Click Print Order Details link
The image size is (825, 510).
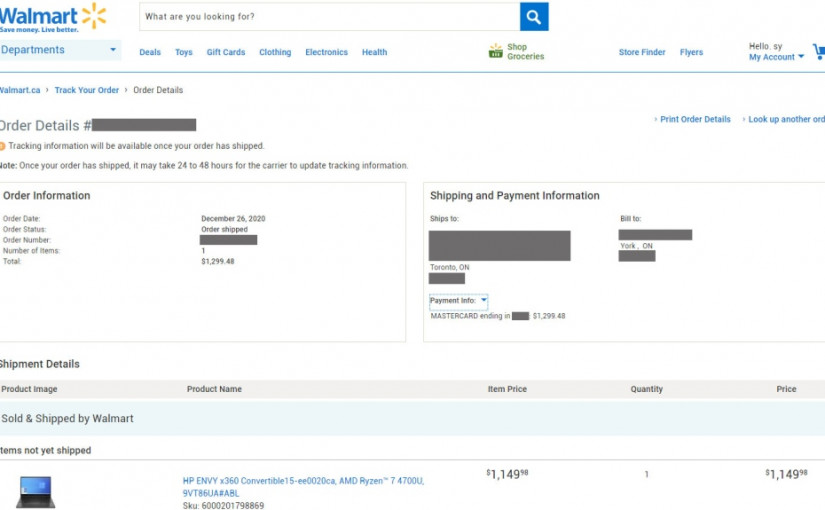(694, 119)
